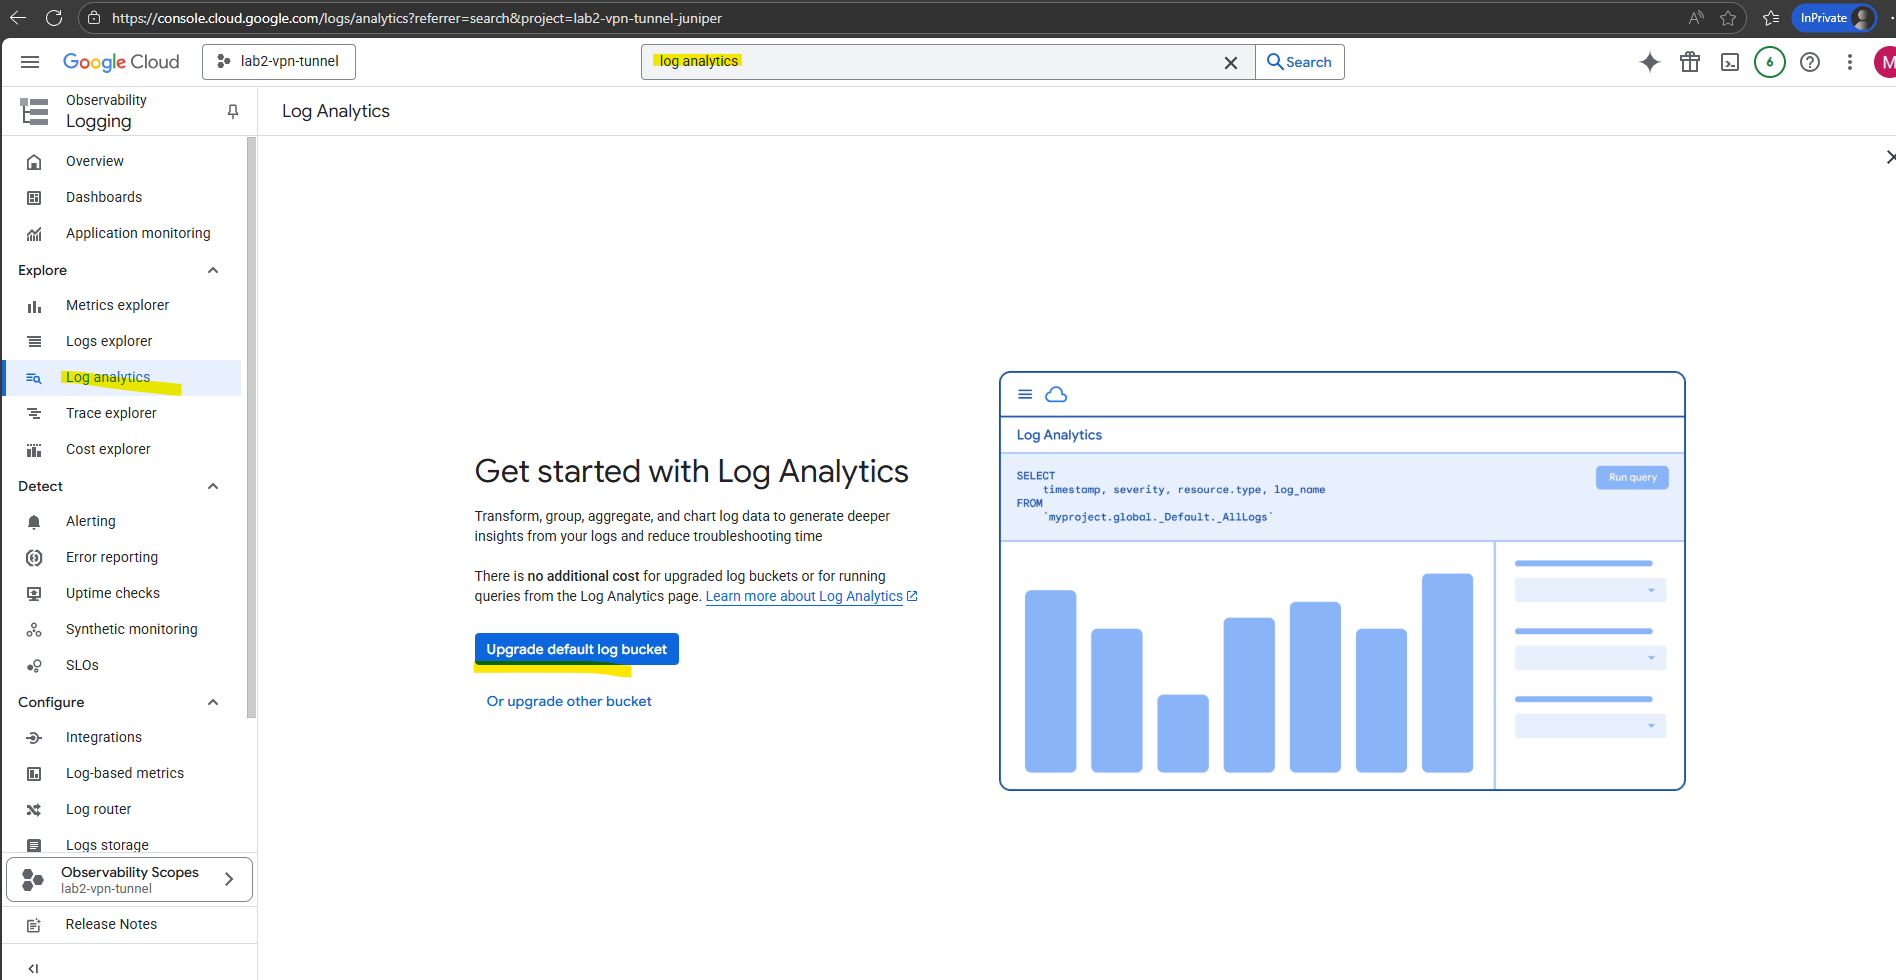Viewport: 1896px width, 980px height.
Task: Click the sidebar vertical scrollbar
Action: (251, 427)
